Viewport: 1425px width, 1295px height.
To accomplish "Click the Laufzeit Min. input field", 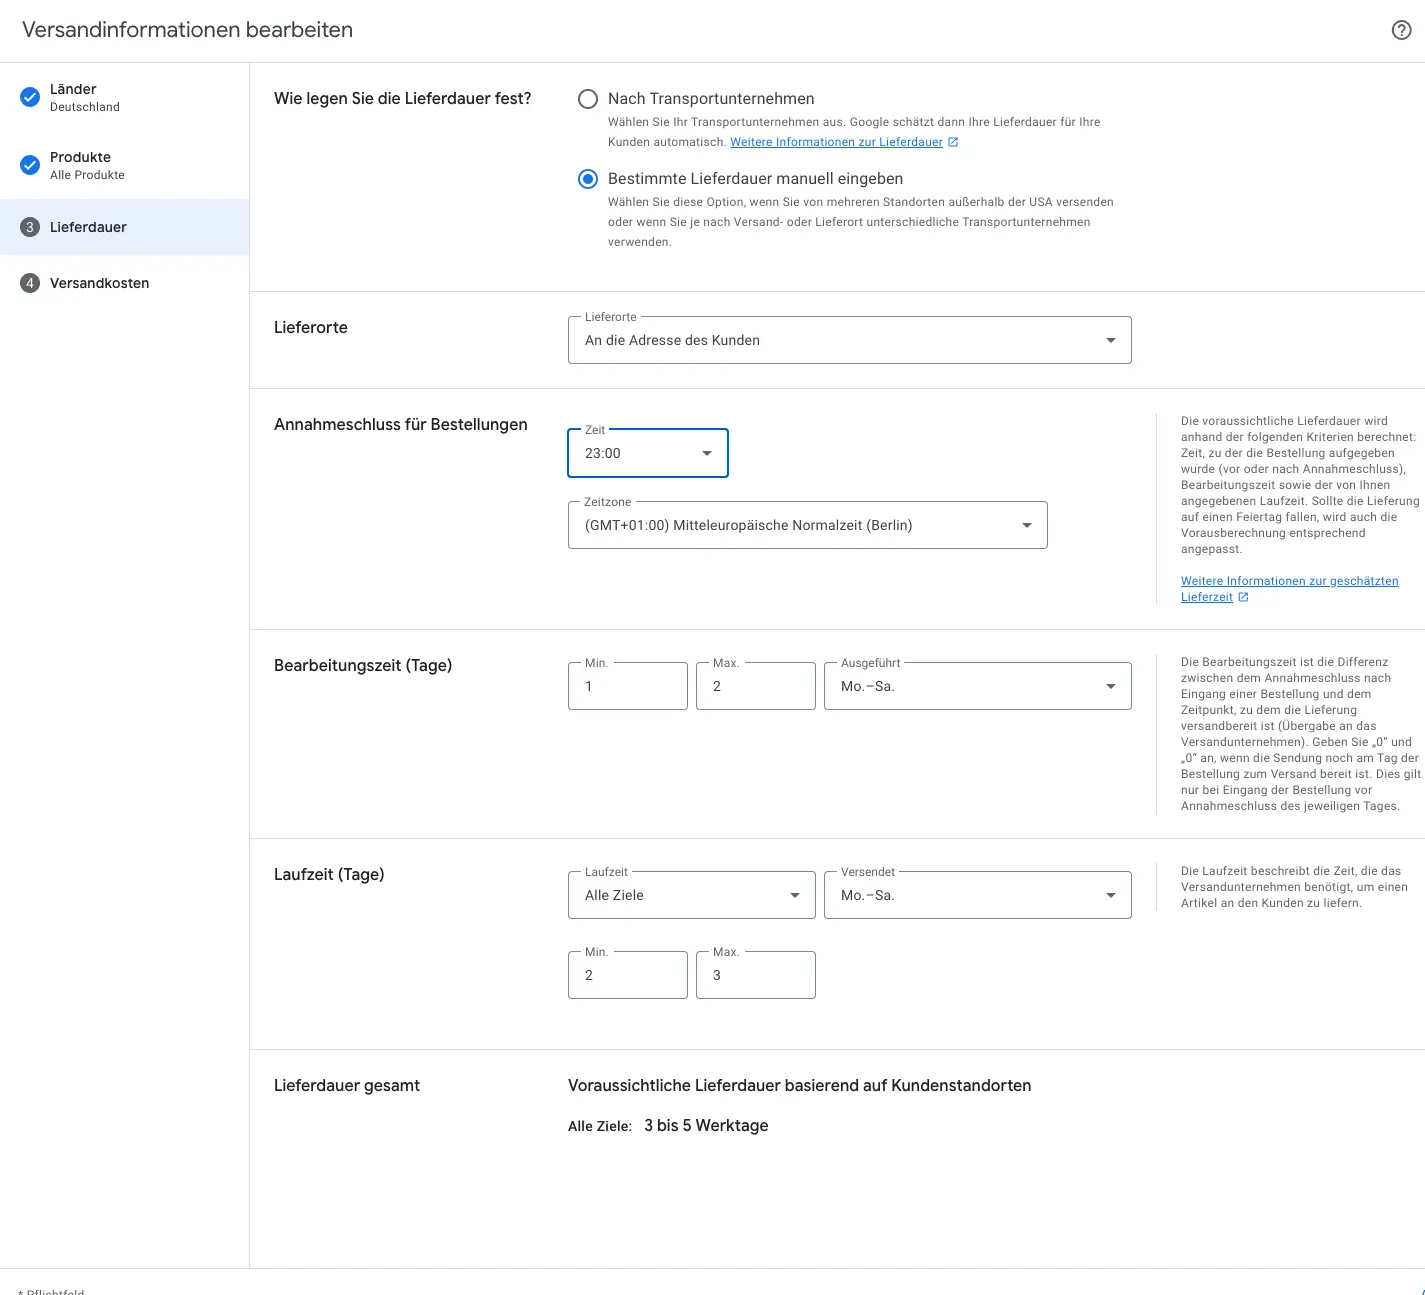I will (x=628, y=975).
